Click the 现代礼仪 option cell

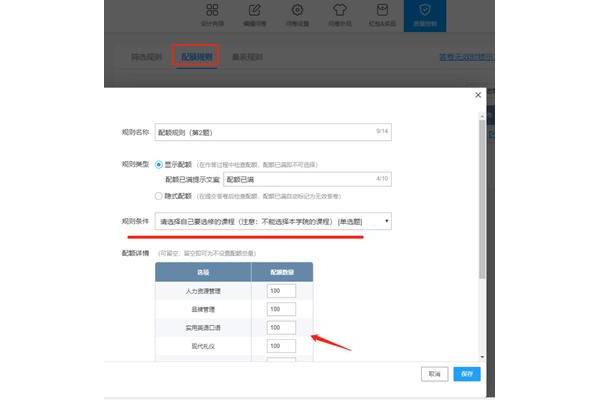point(203,346)
